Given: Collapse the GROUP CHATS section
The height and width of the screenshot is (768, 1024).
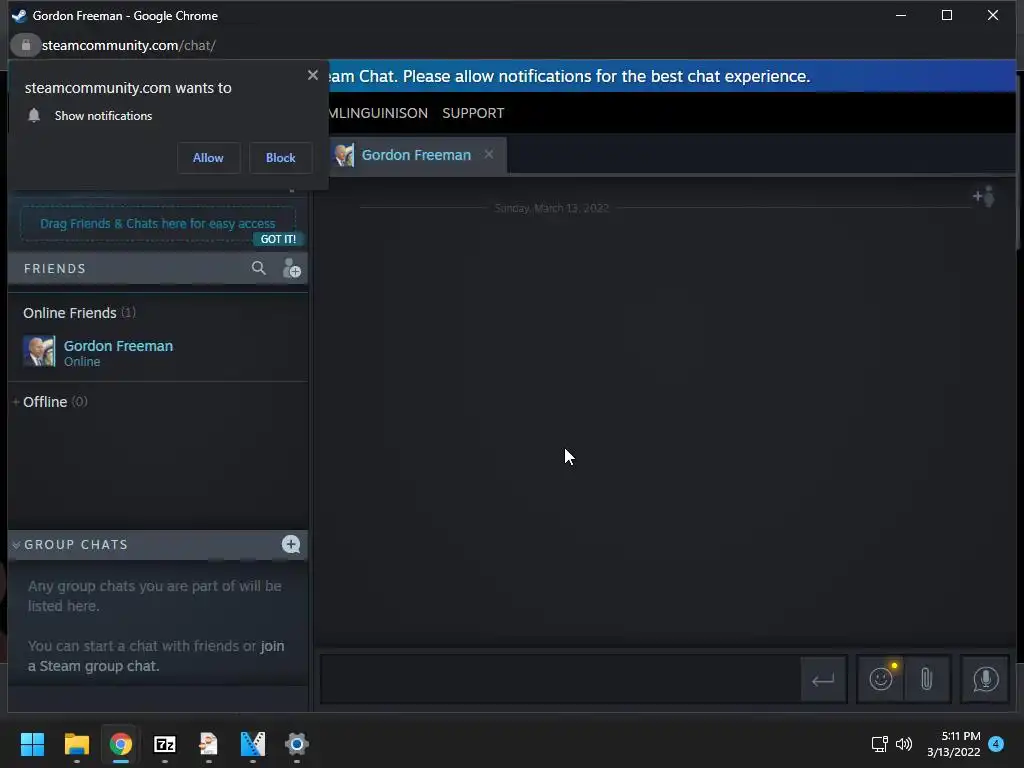Looking at the screenshot, I should [x=16, y=545].
